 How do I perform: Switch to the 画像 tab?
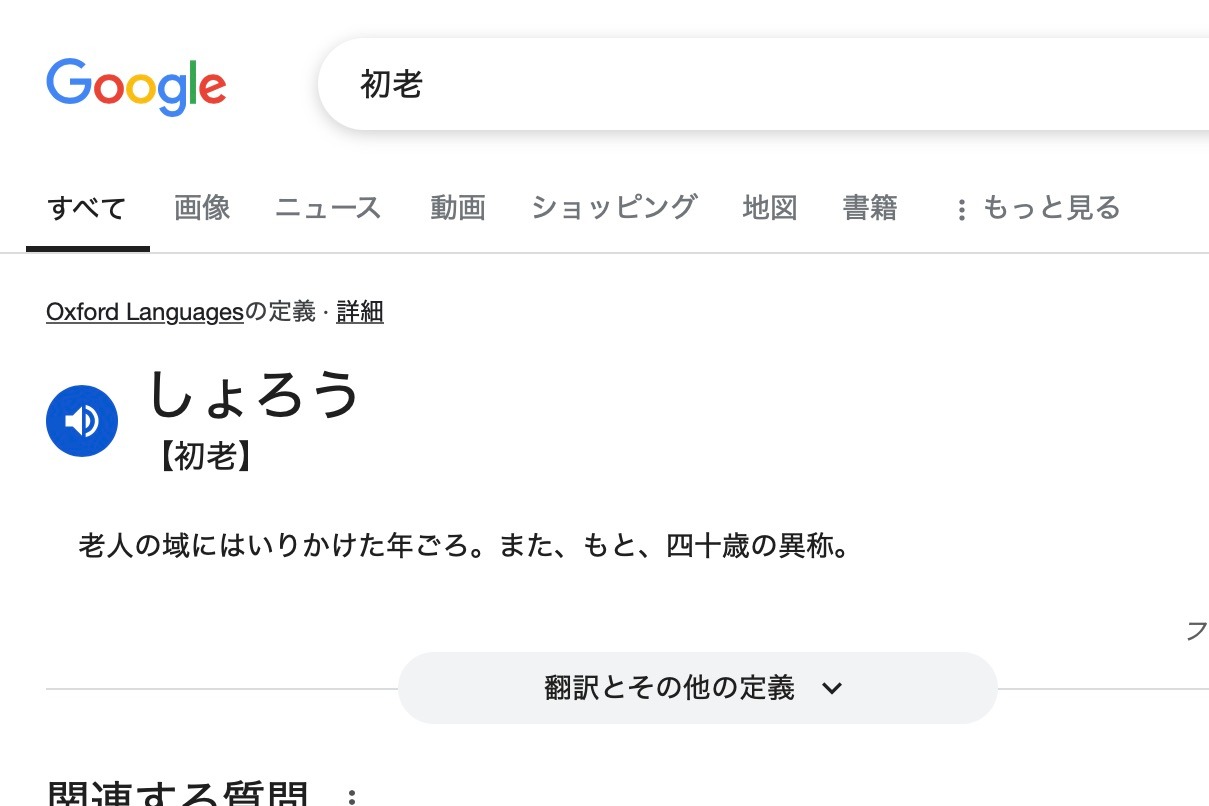click(202, 208)
